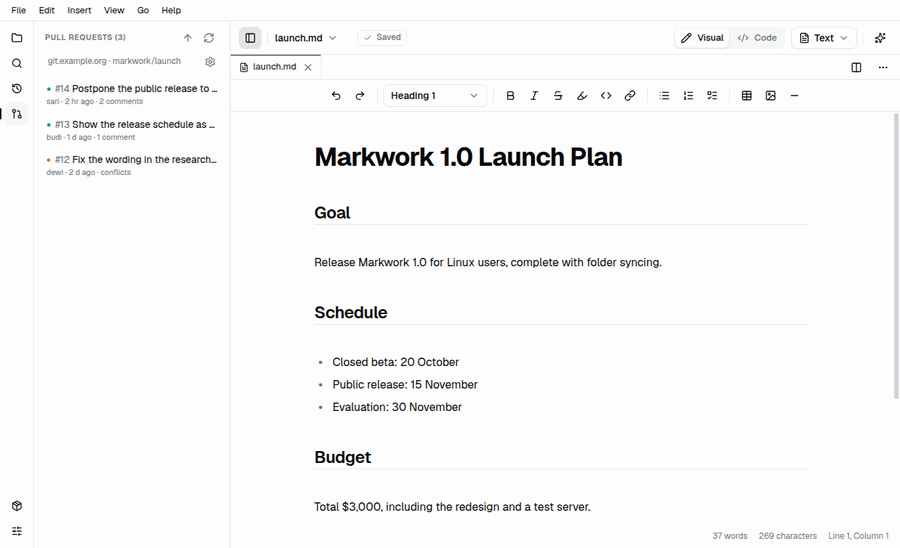Click the 'Evaluation: 30 November' bullet
The width and height of the screenshot is (900, 548).
(397, 407)
